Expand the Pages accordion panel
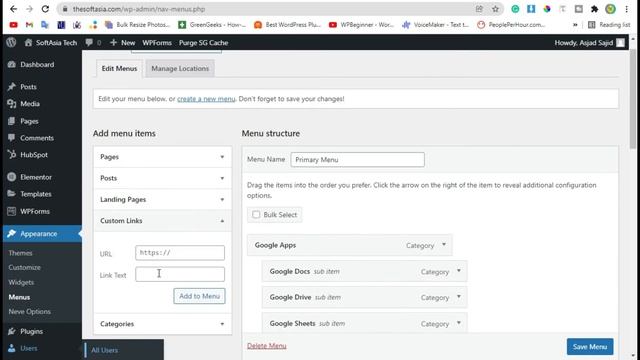640x360 pixels. pos(162,157)
